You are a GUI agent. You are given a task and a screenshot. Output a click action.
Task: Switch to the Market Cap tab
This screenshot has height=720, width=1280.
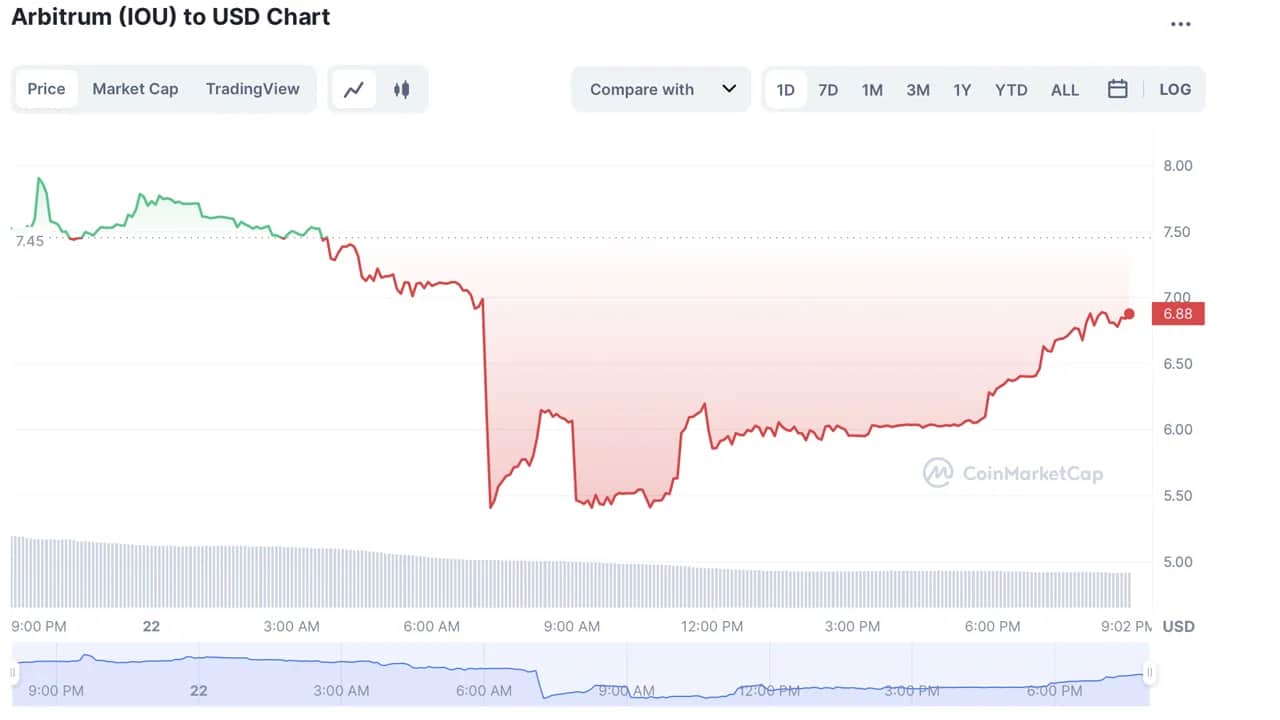[x=135, y=89]
